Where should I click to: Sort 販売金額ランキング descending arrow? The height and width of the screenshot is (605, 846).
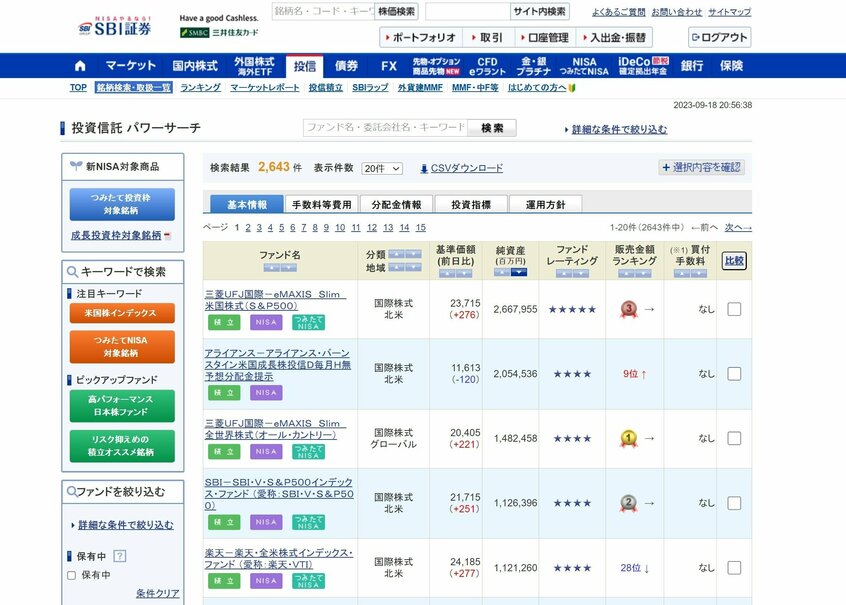643,274
